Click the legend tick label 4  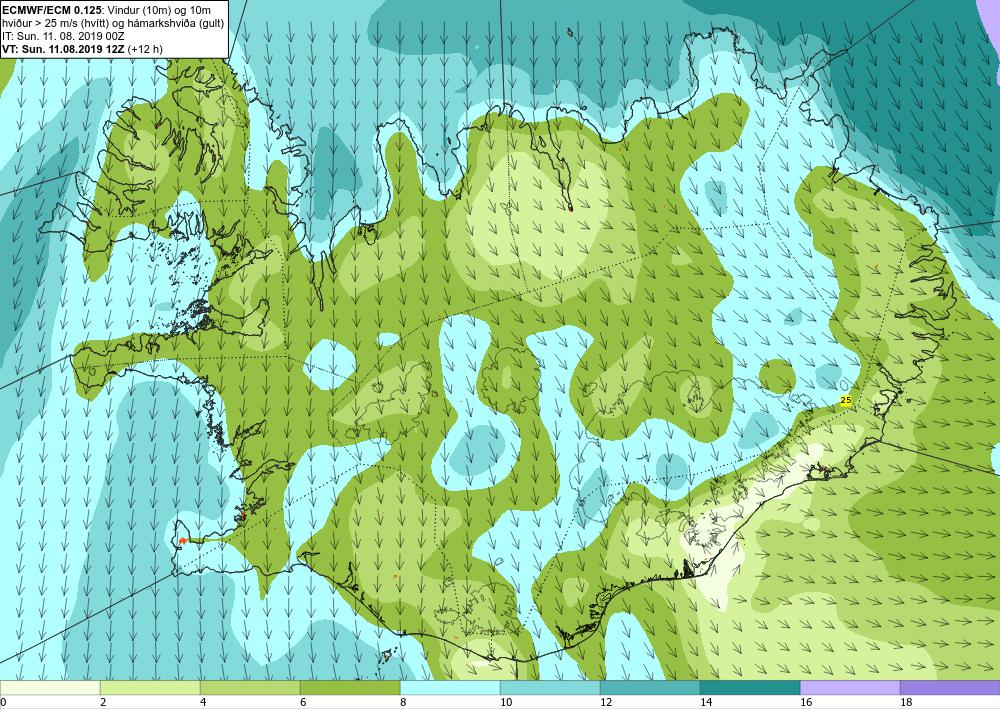[x=203, y=702]
